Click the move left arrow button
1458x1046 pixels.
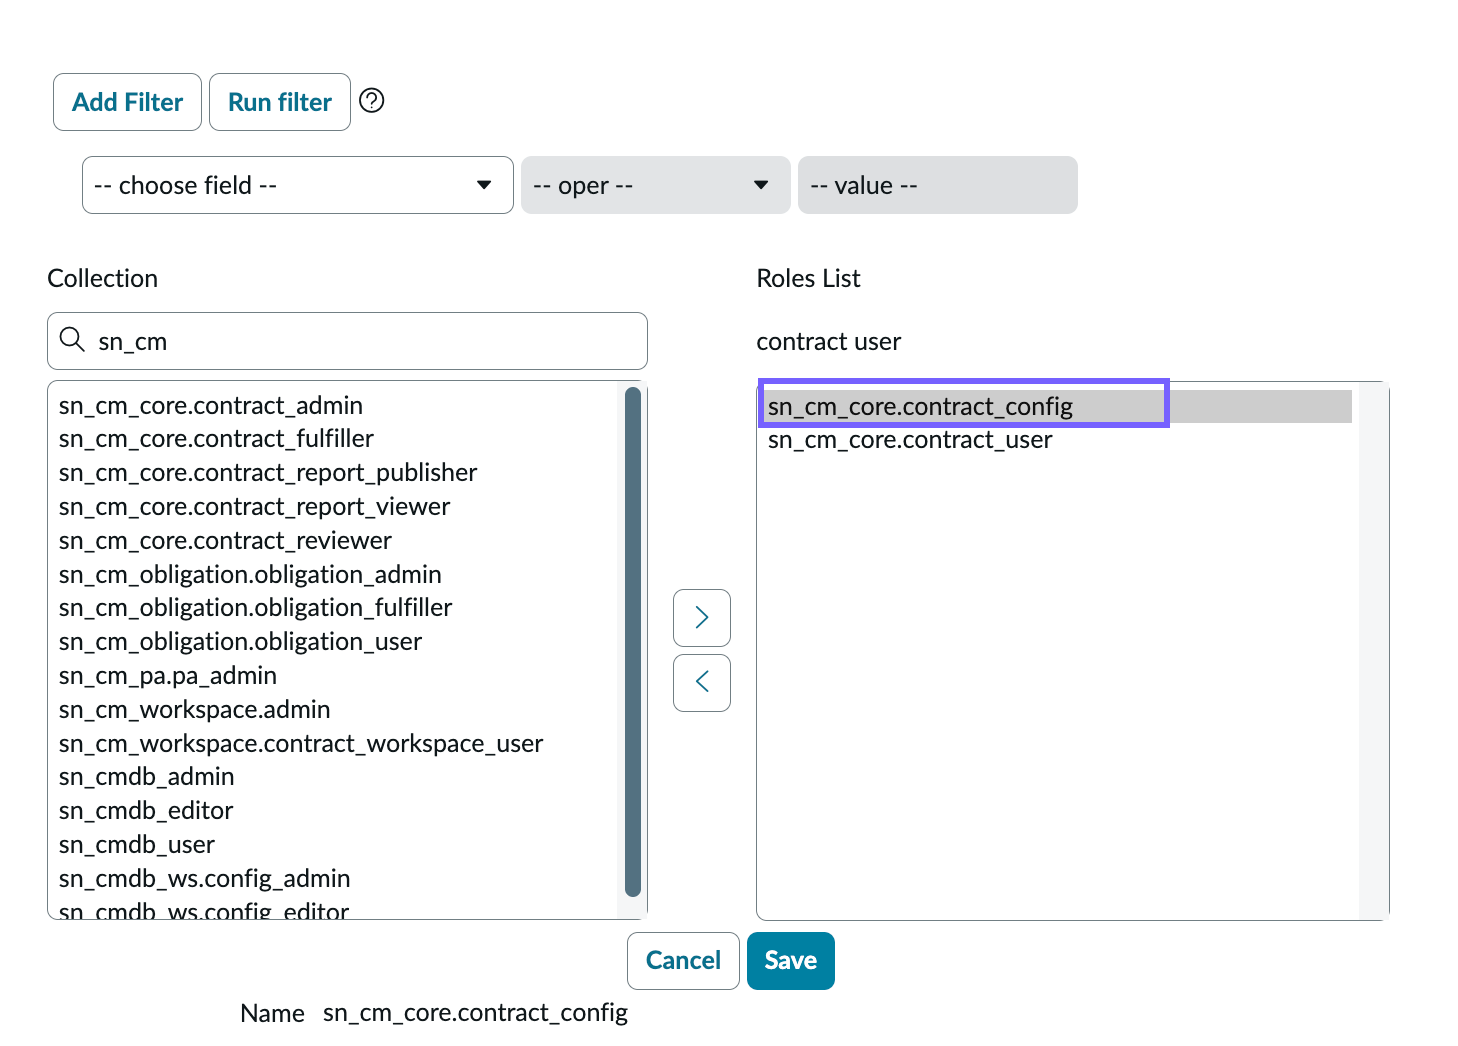tap(702, 683)
